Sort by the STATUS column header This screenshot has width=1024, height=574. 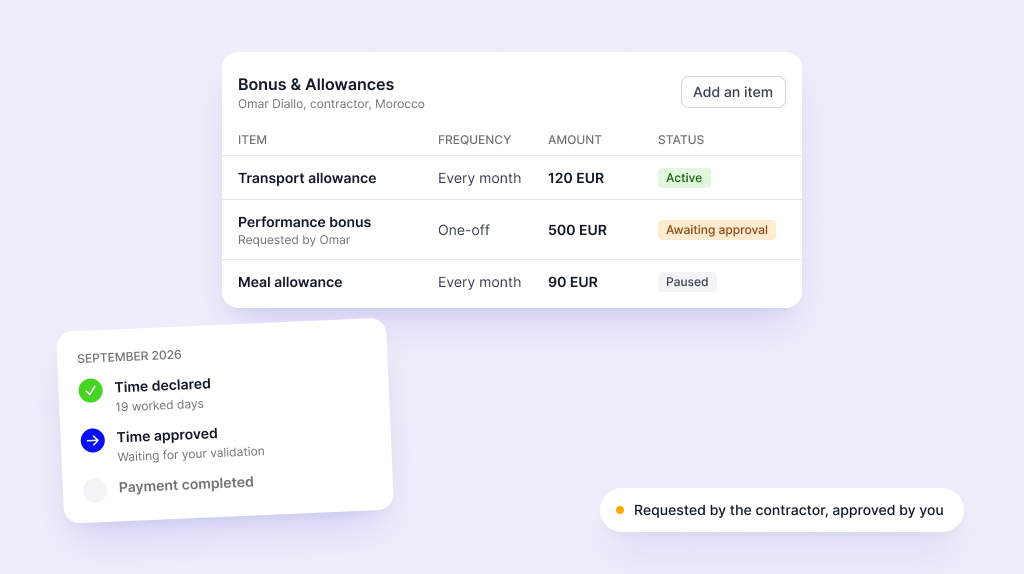[x=680, y=140]
